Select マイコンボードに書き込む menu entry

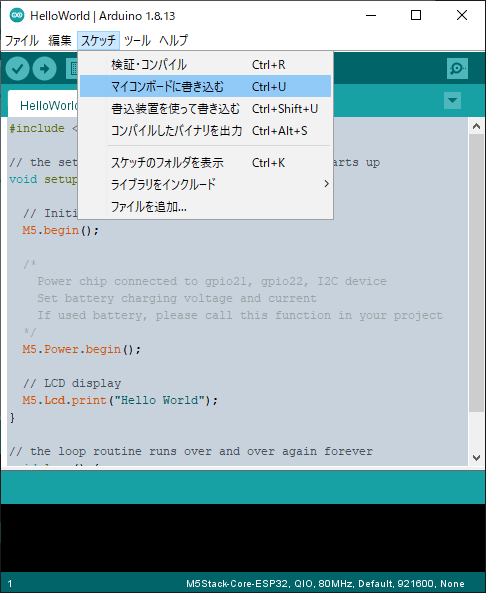click(x=205, y=86)
